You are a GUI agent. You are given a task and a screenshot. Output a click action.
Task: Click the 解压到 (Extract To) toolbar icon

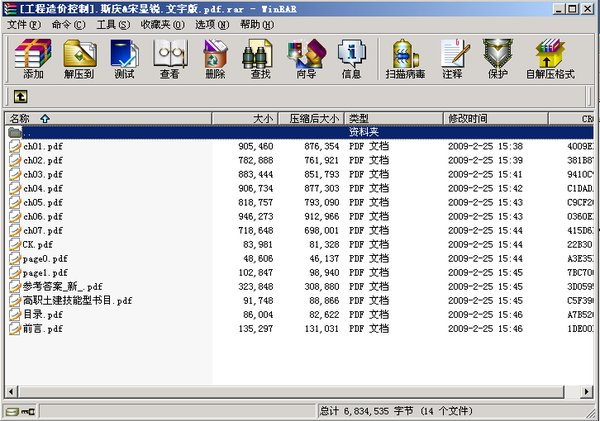[79, 59]
